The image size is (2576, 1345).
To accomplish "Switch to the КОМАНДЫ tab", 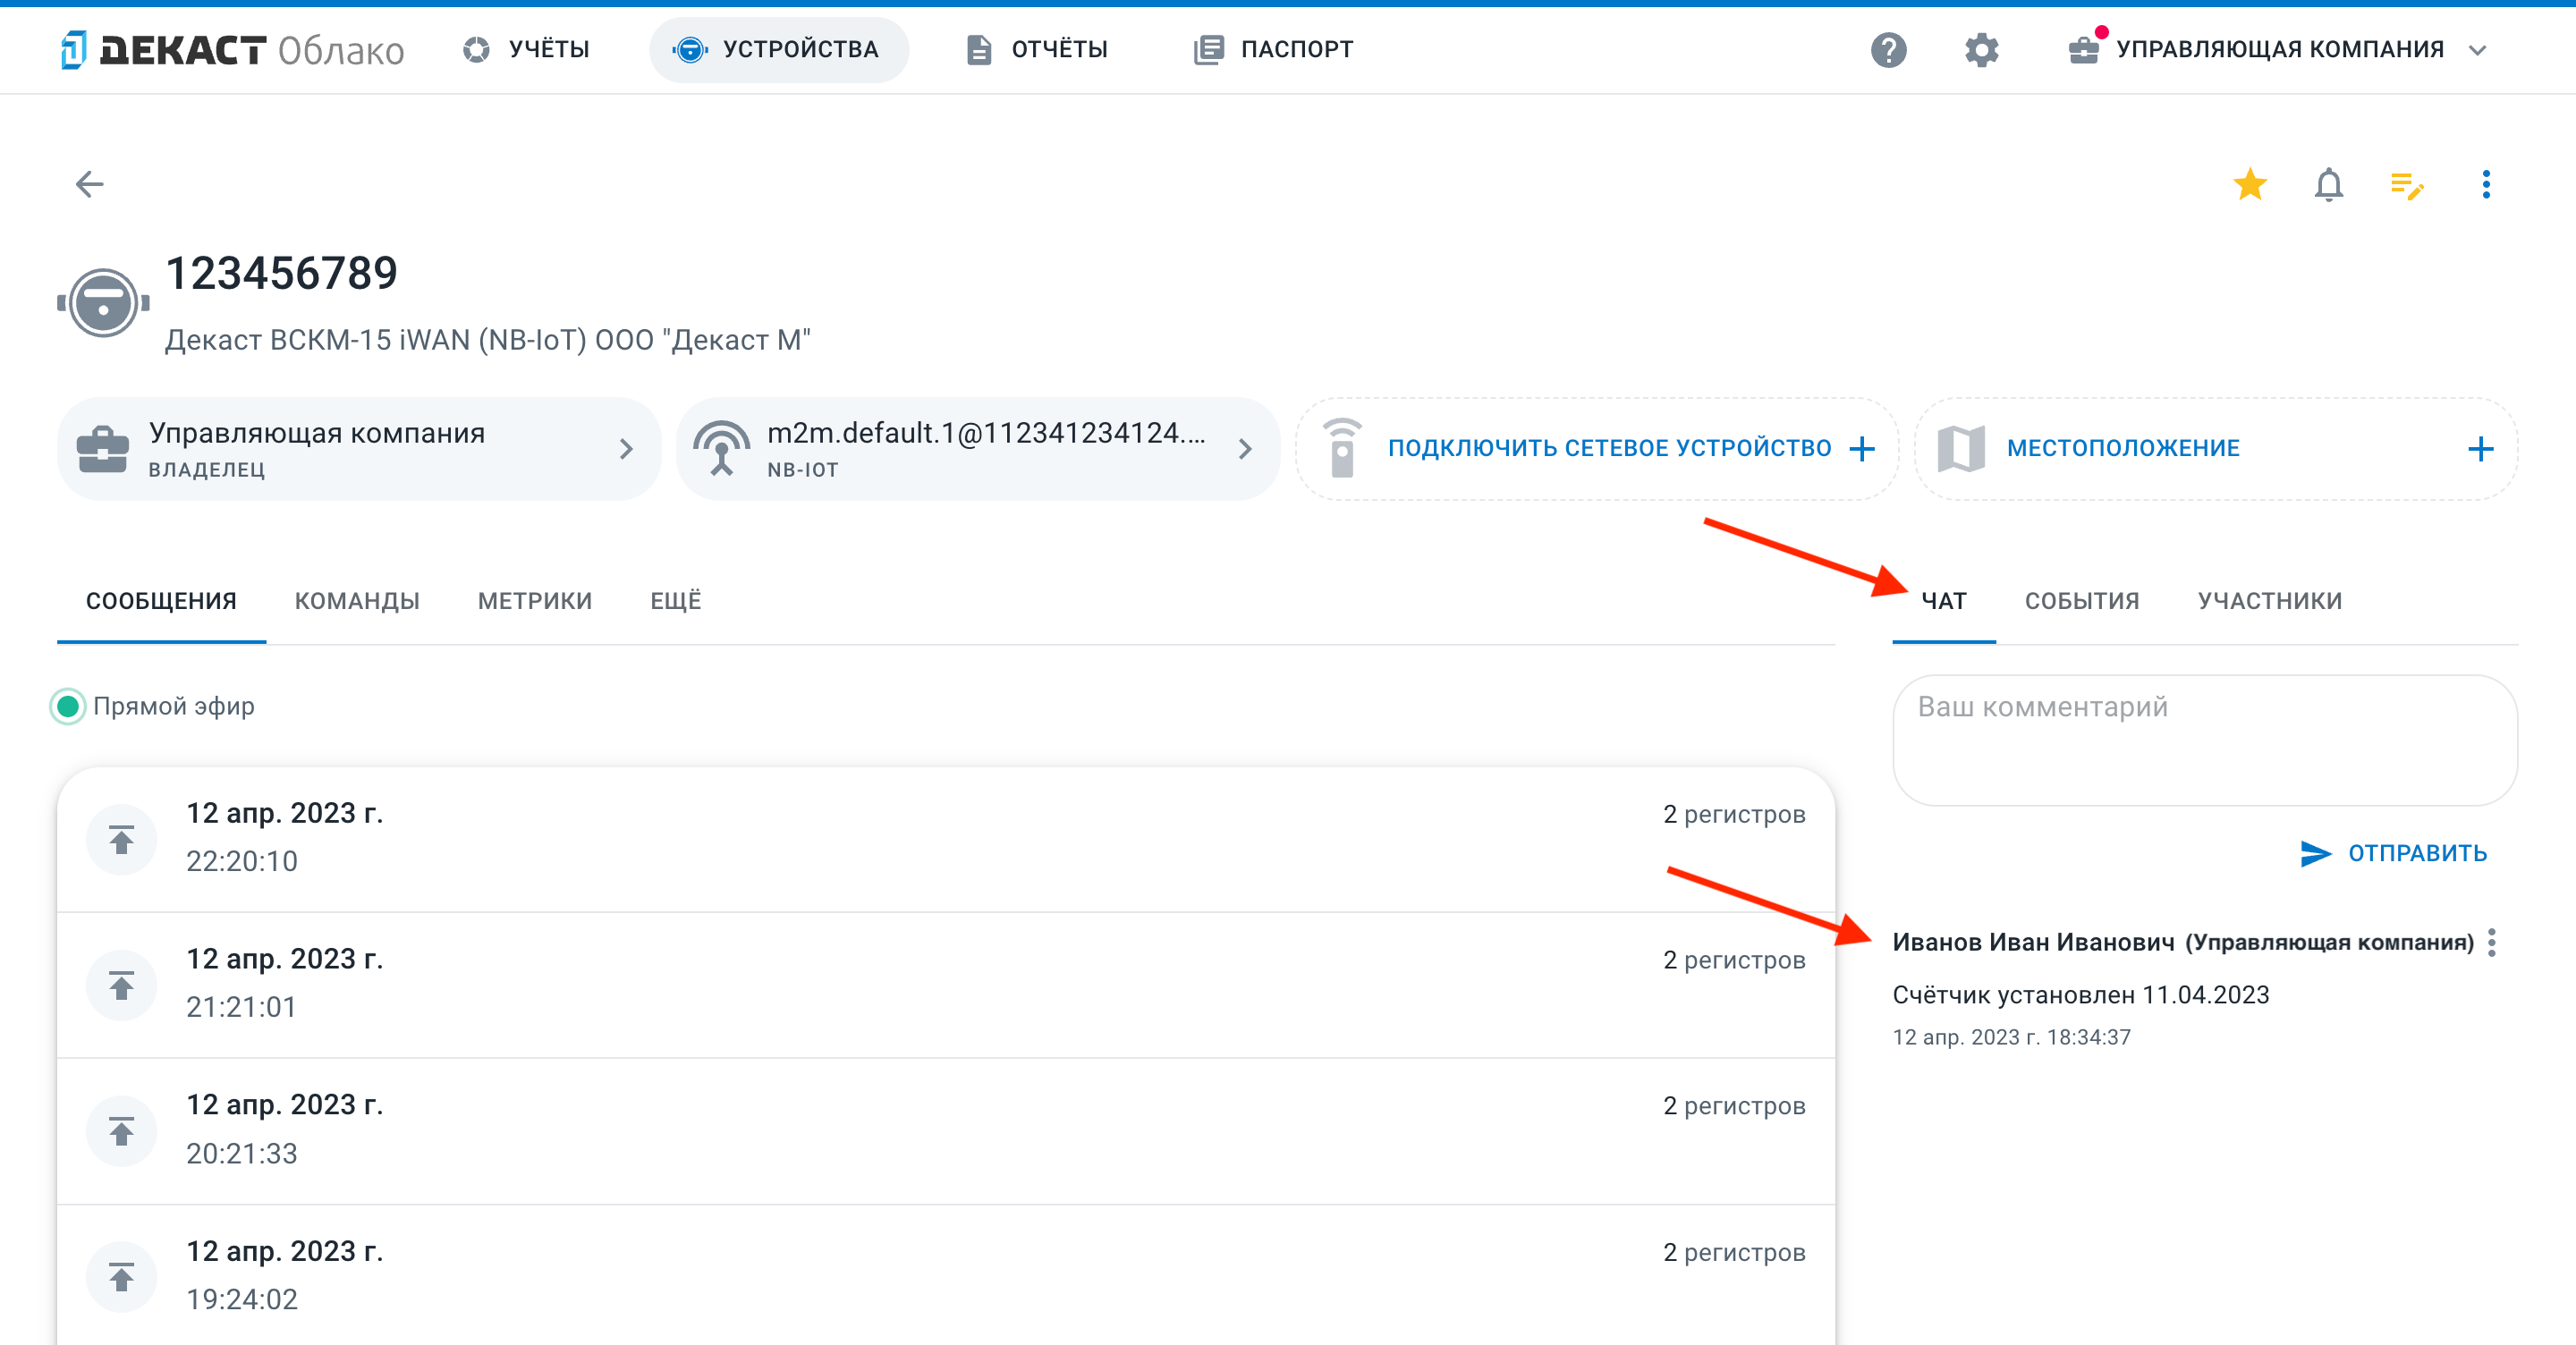I will pyautogui.click(x=357, y=601).
